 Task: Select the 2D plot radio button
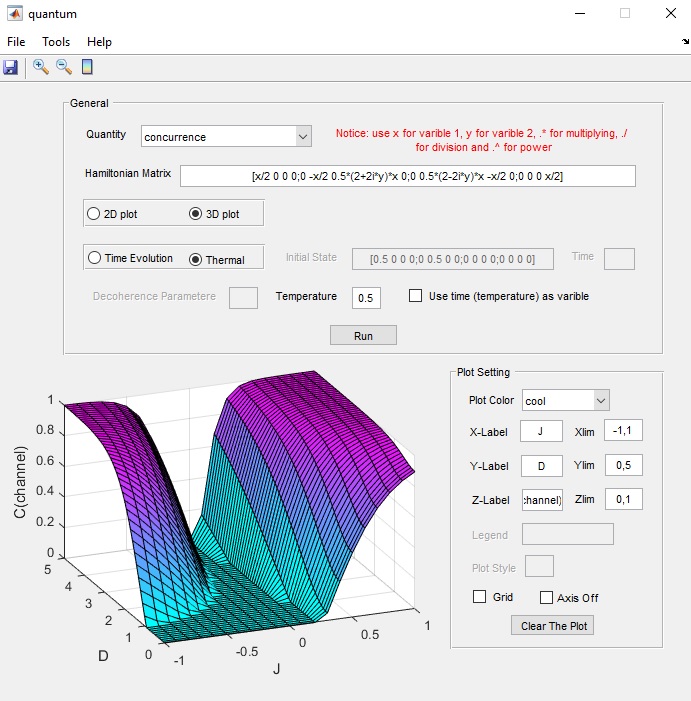tap(95, 213)
